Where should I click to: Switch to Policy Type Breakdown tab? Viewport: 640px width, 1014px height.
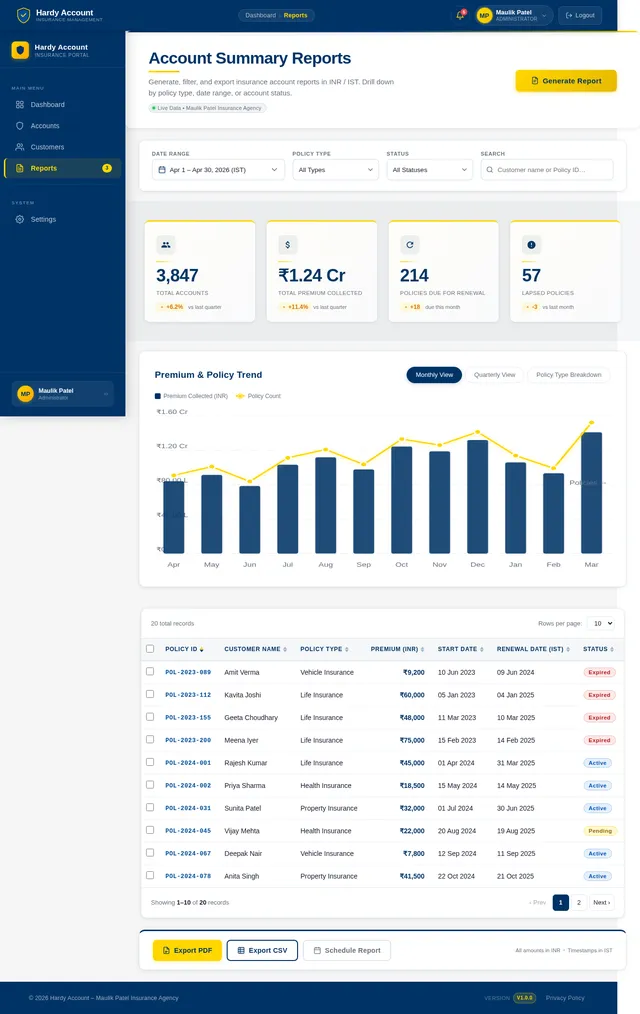pyautogui.click(x=568, y=375)
